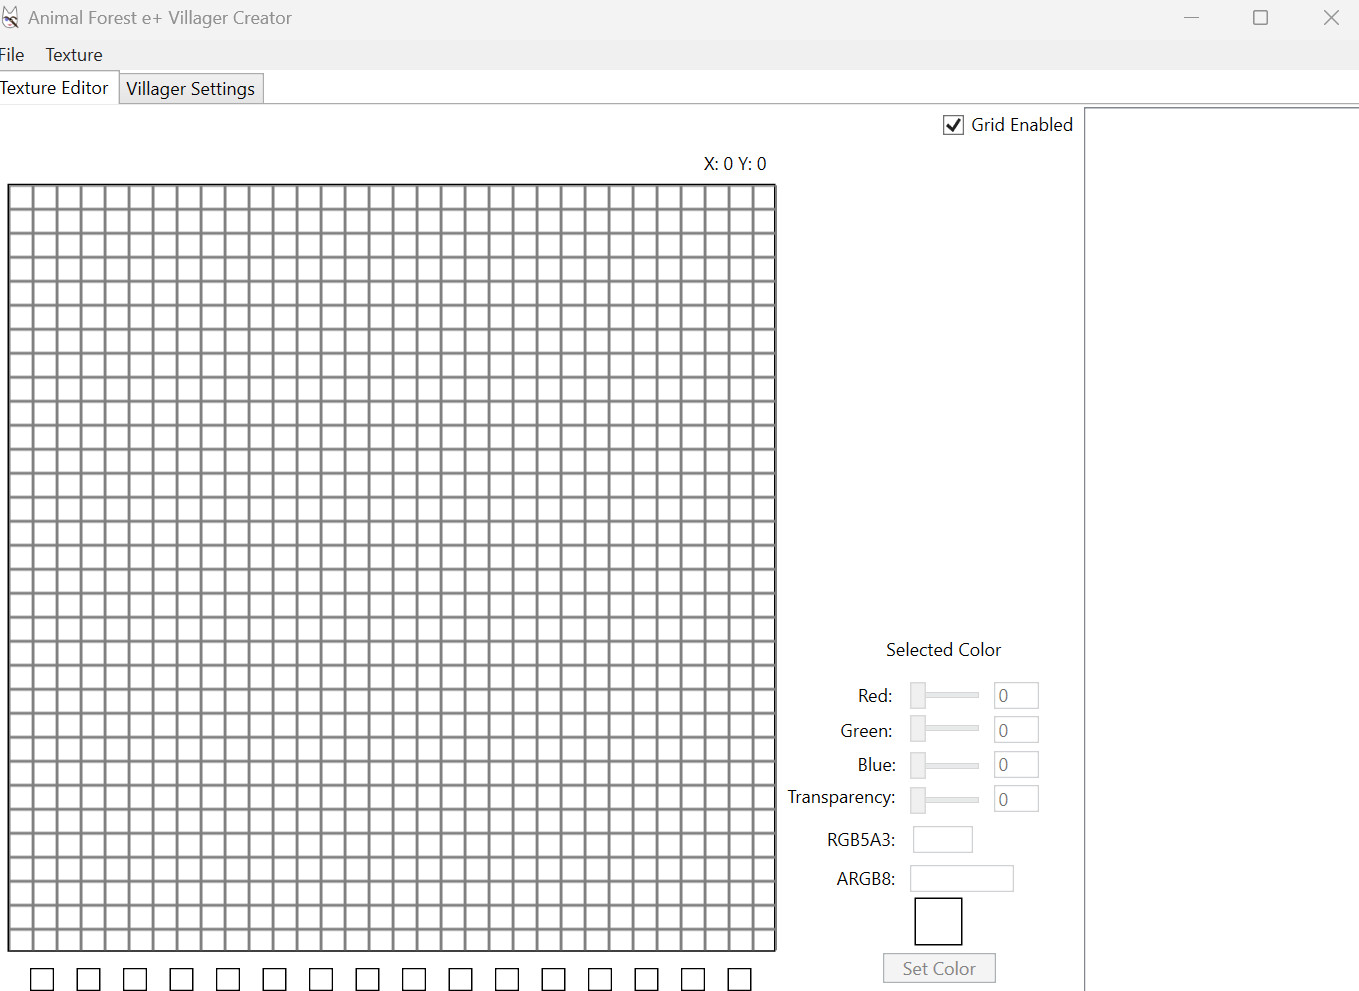Click the Red value input field

(x=1016, y=696)
